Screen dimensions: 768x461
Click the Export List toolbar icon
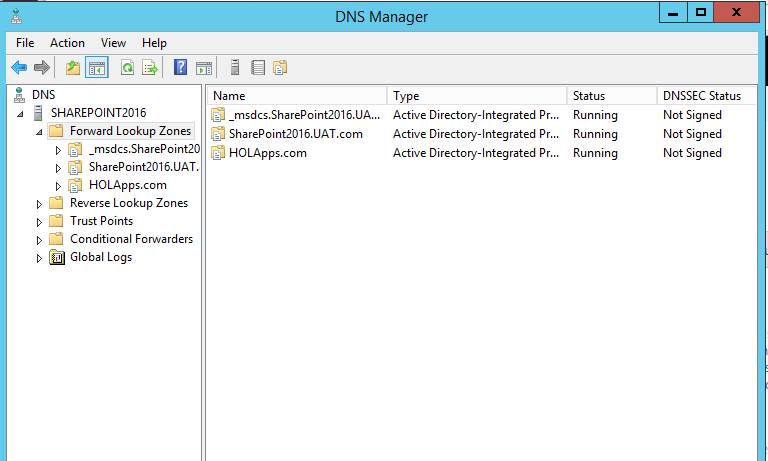pyautogui.click(x=150, y=68)
